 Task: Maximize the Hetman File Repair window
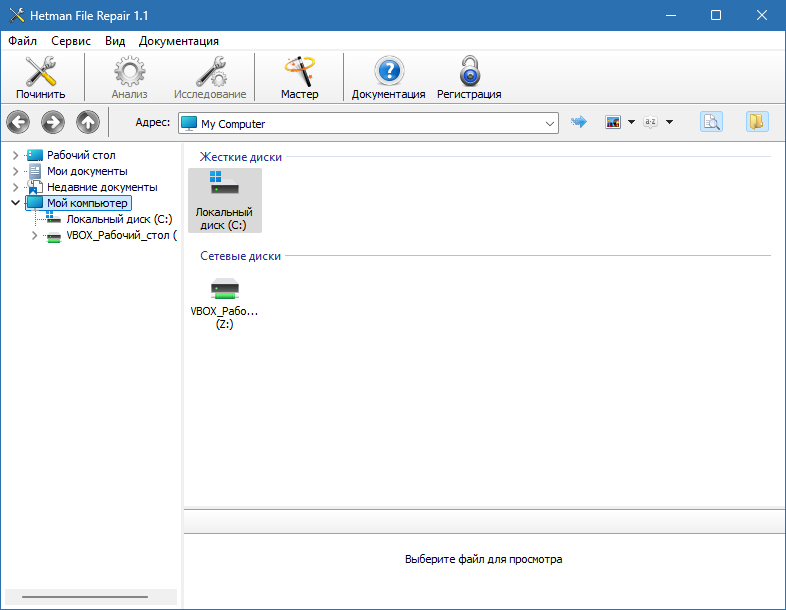(716, 16)
